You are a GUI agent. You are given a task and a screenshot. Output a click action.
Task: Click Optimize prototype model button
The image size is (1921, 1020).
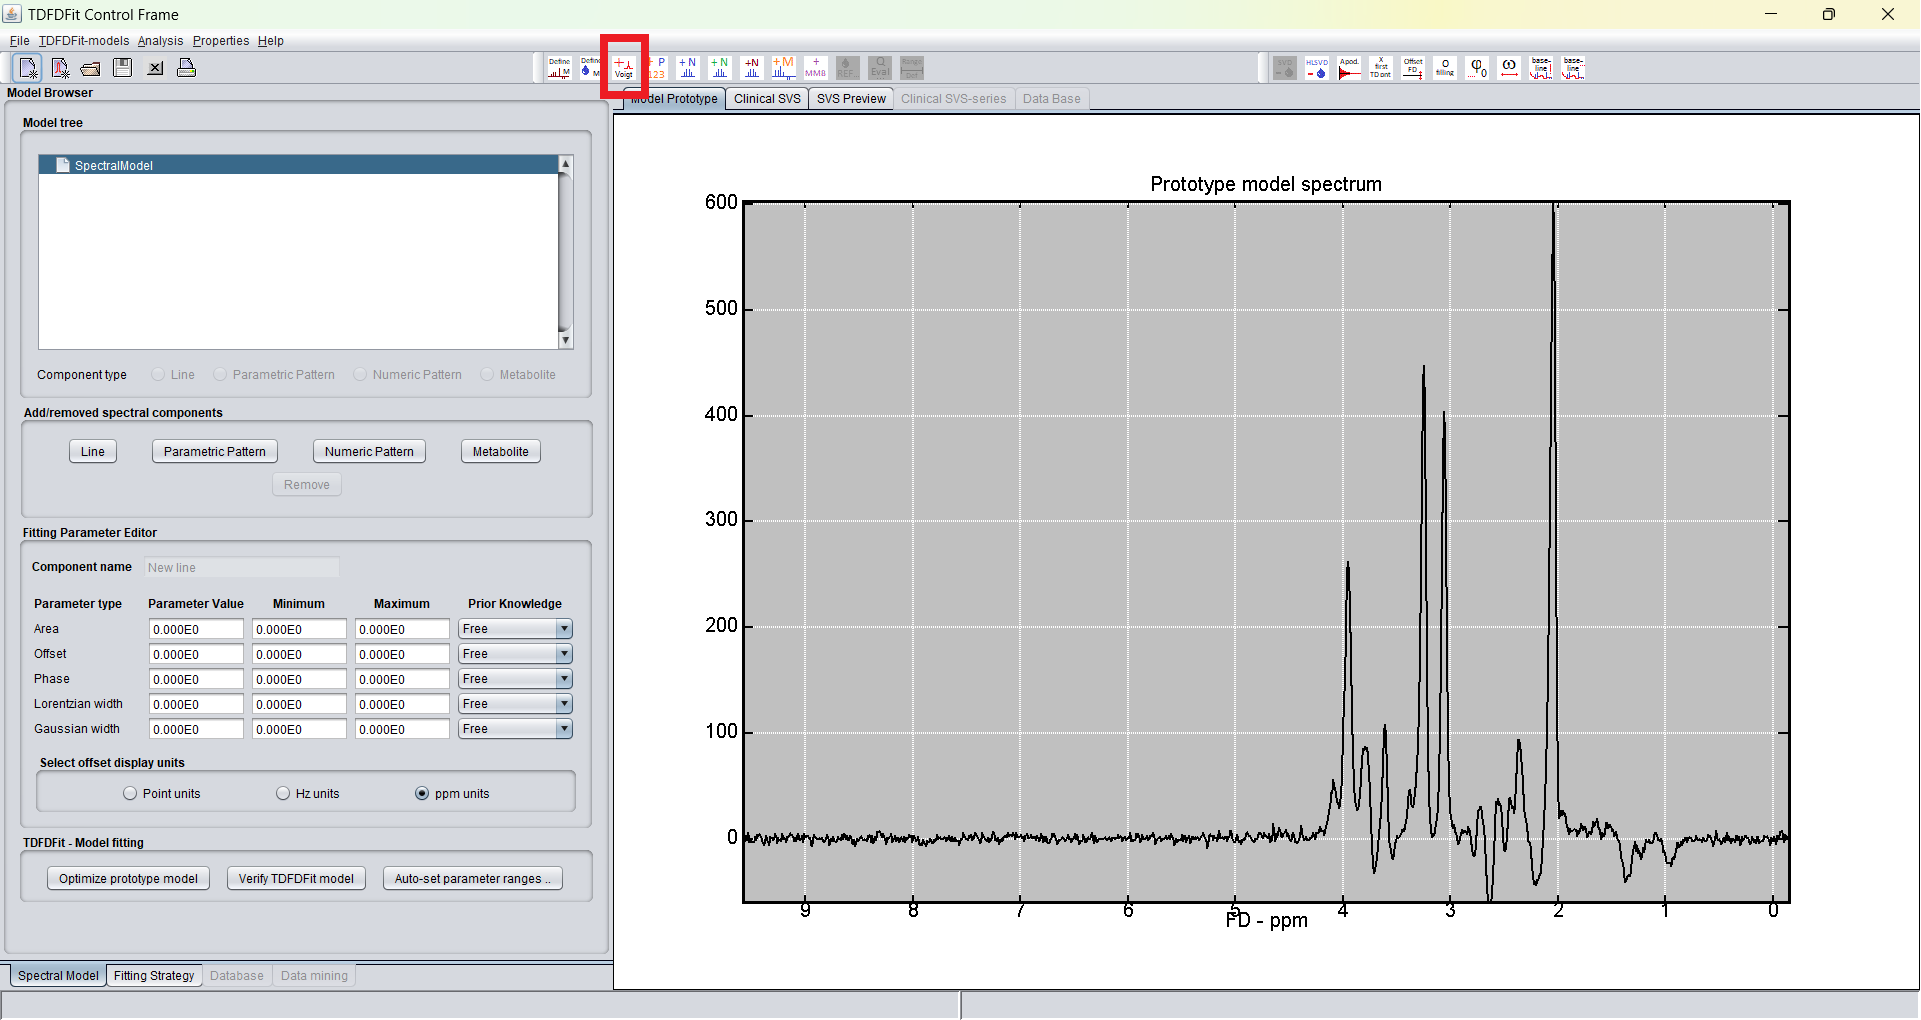coord(128,879)
